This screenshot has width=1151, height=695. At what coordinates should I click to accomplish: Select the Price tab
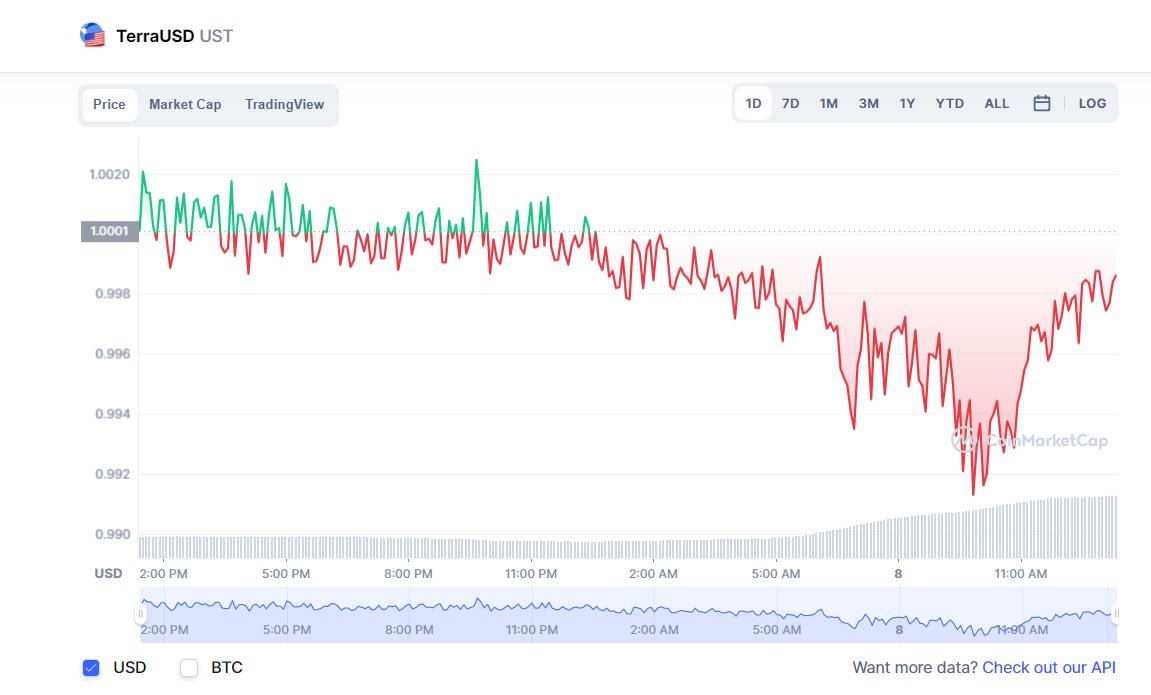coord(109,104)
